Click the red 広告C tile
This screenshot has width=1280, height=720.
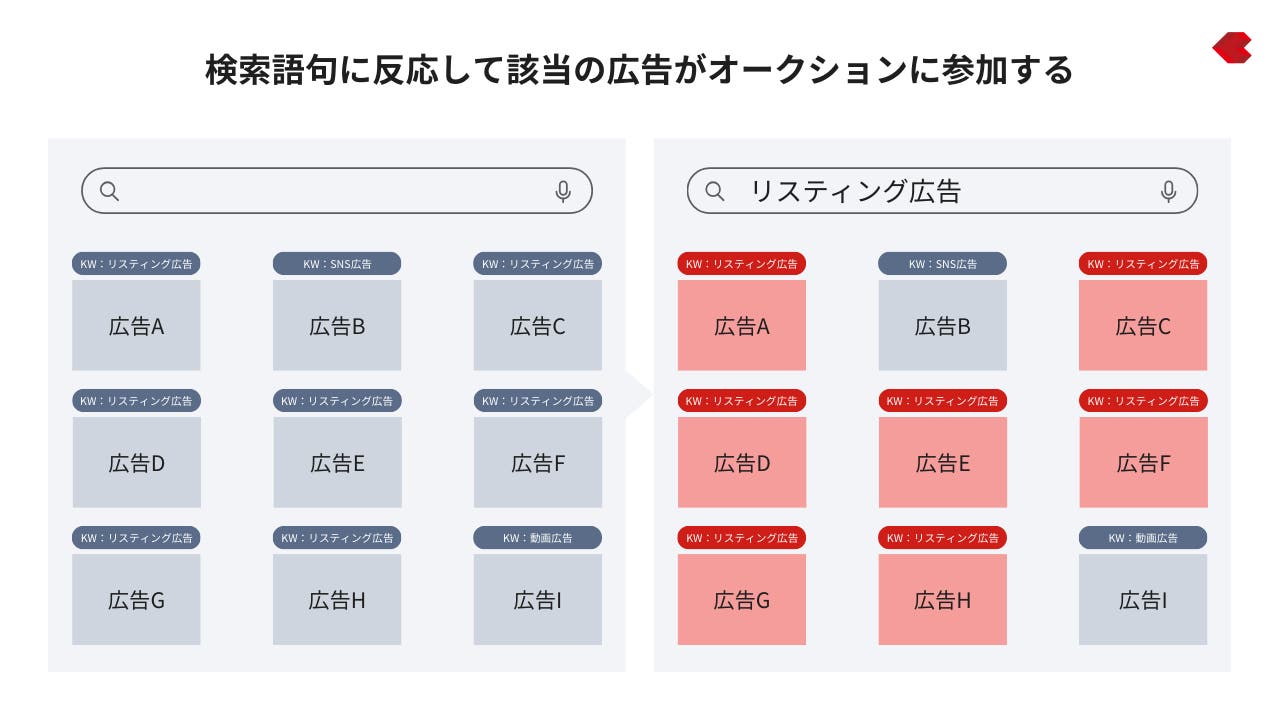click(1143, 325)
